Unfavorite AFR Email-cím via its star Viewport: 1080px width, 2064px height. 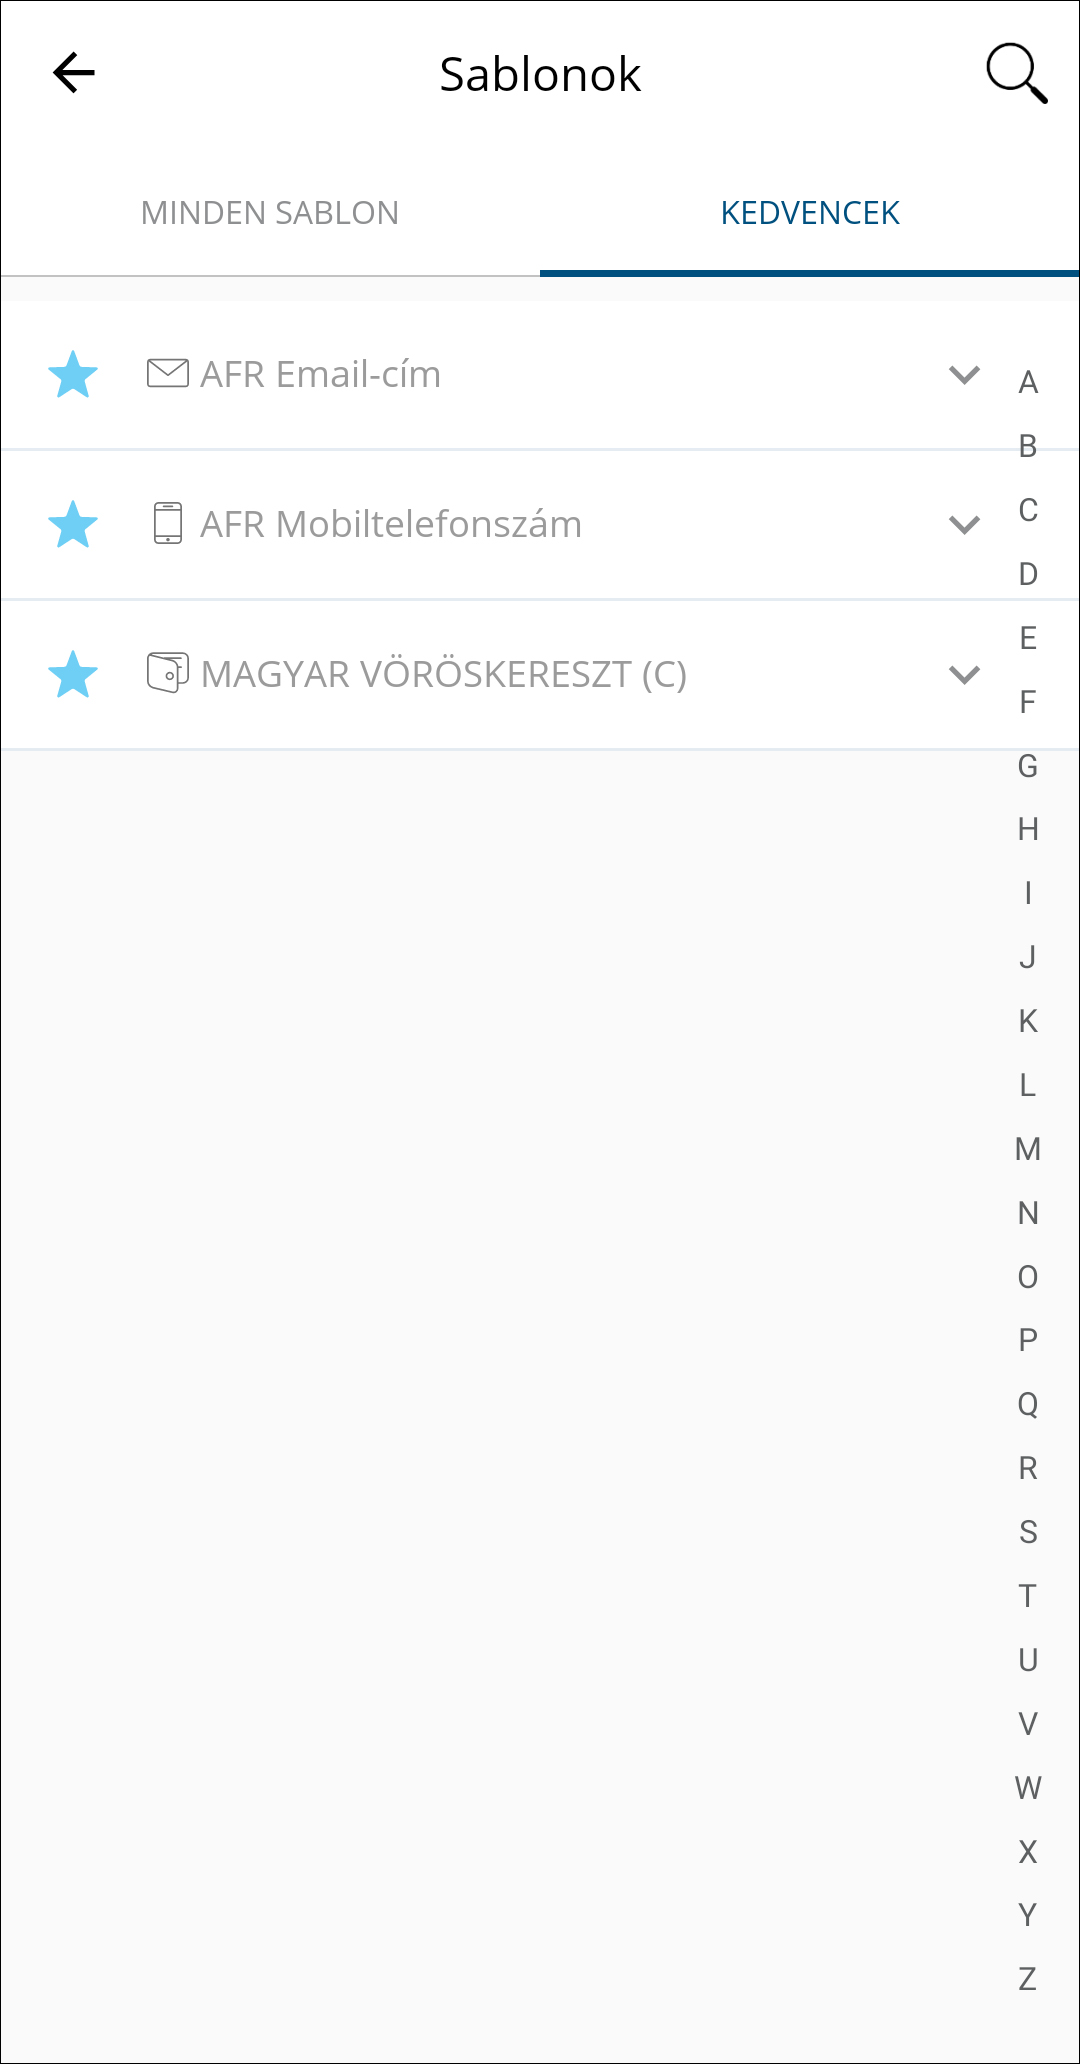click(73, 375)
